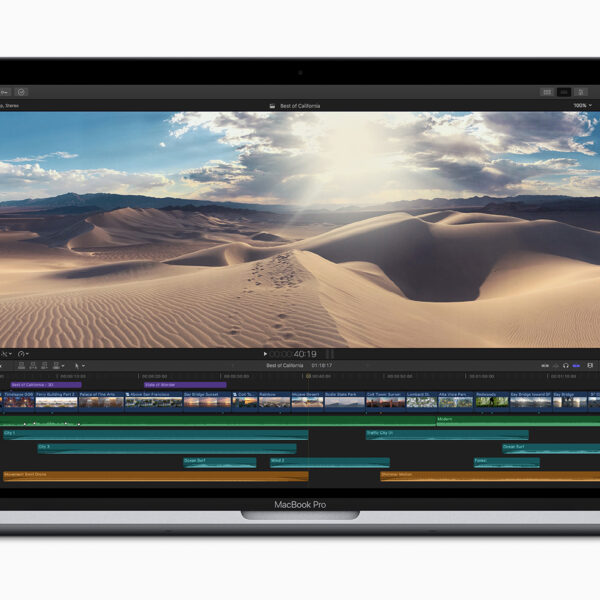Select the Coit Tower short clip
600x600 pixels.
(245, 402)
